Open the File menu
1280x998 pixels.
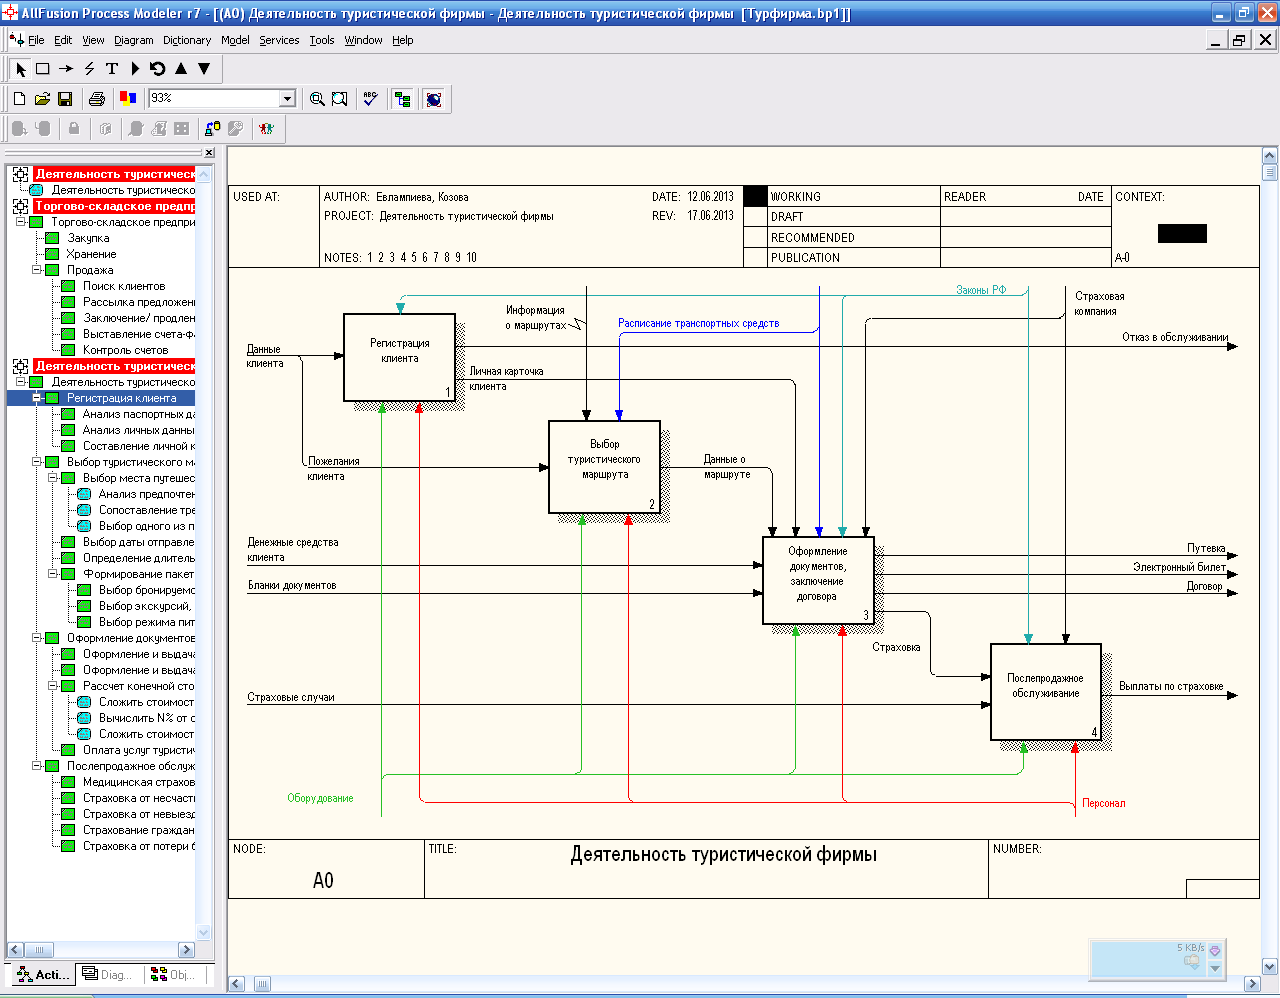(x=36, y=40)
